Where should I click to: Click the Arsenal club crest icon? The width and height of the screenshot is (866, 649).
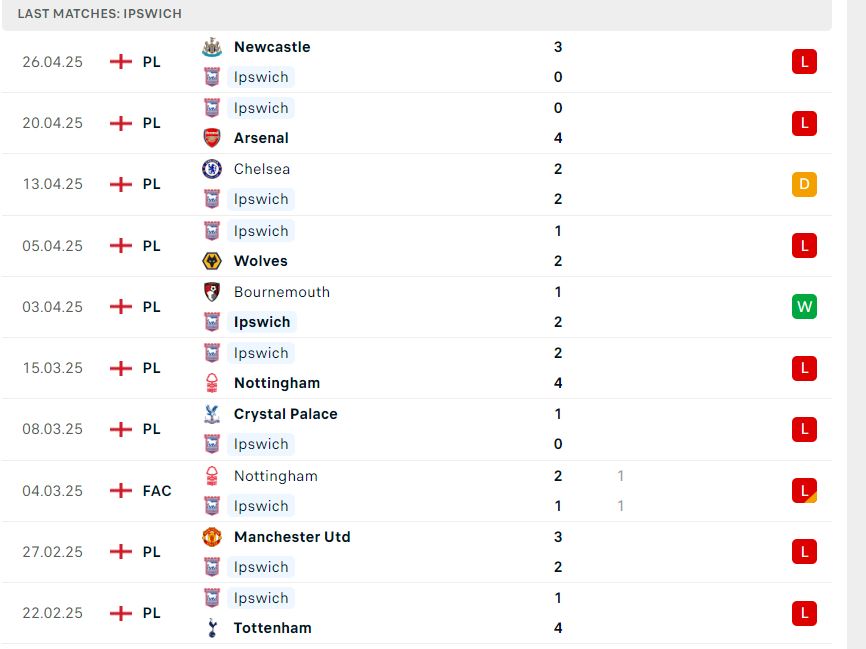212,138
